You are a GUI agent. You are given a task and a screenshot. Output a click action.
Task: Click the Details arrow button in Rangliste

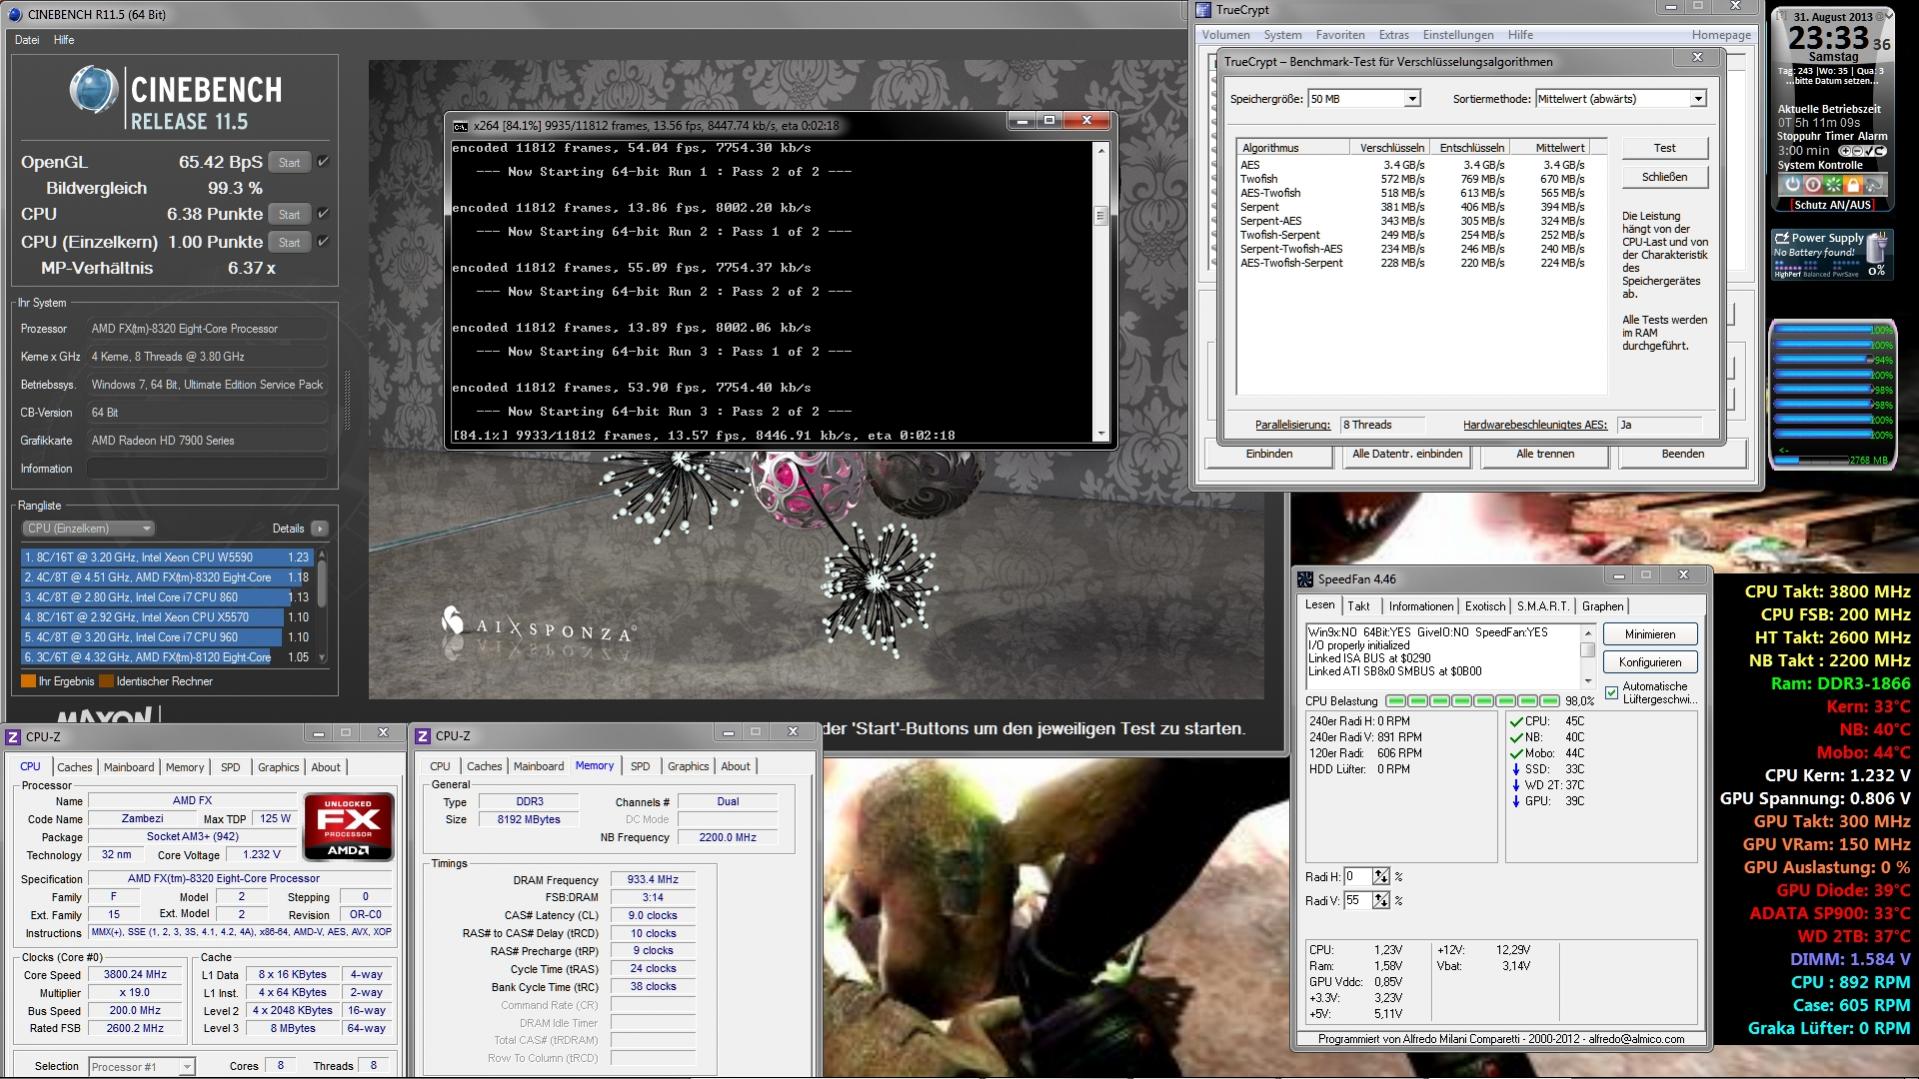[320, 528]
